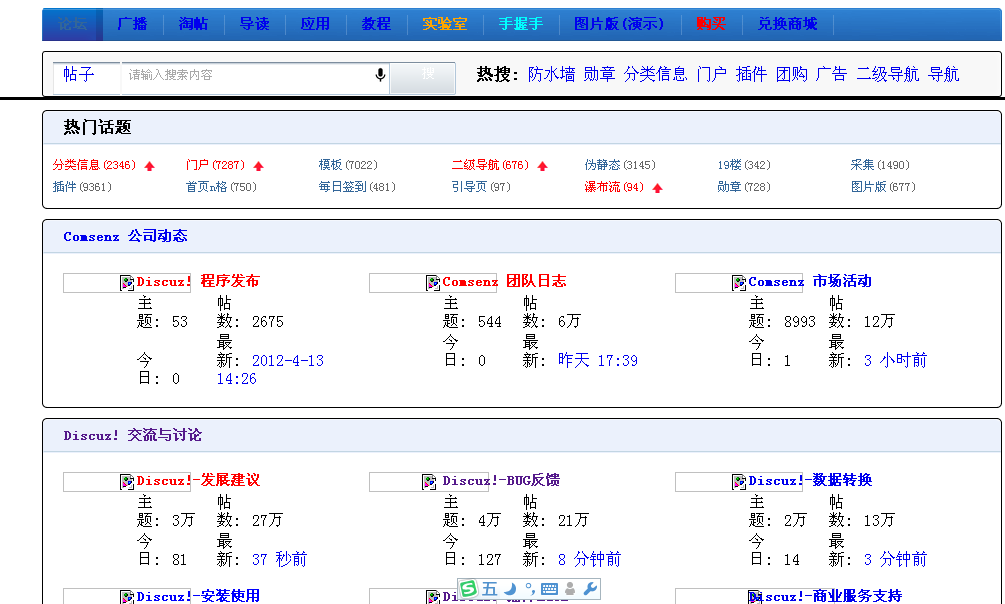The height and width of the screenshot is (604, 1005).
Task: Open hot topic 瀑布流 (94)
Action: pyautogui.click(x=614, y=187)
